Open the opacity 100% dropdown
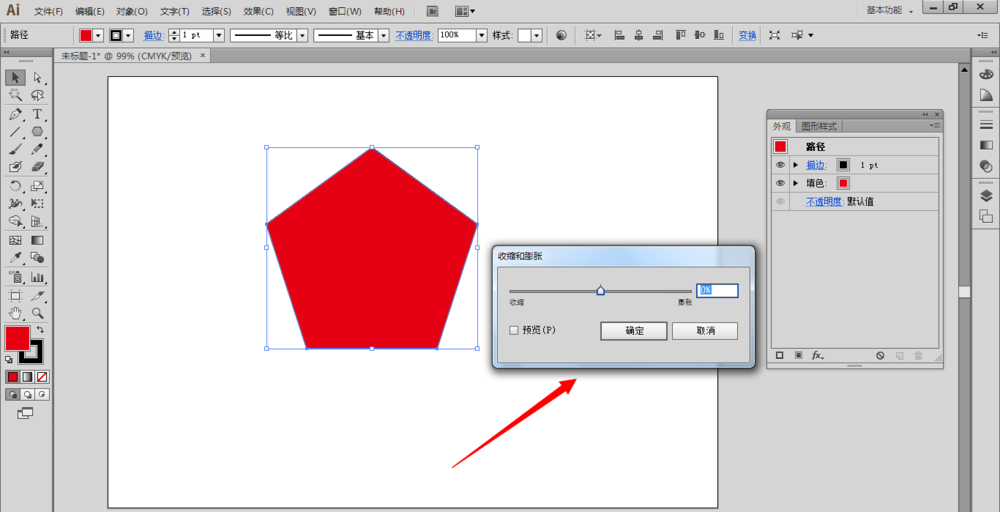Viewport: 1000px width, 512px height. pos(482,36)
